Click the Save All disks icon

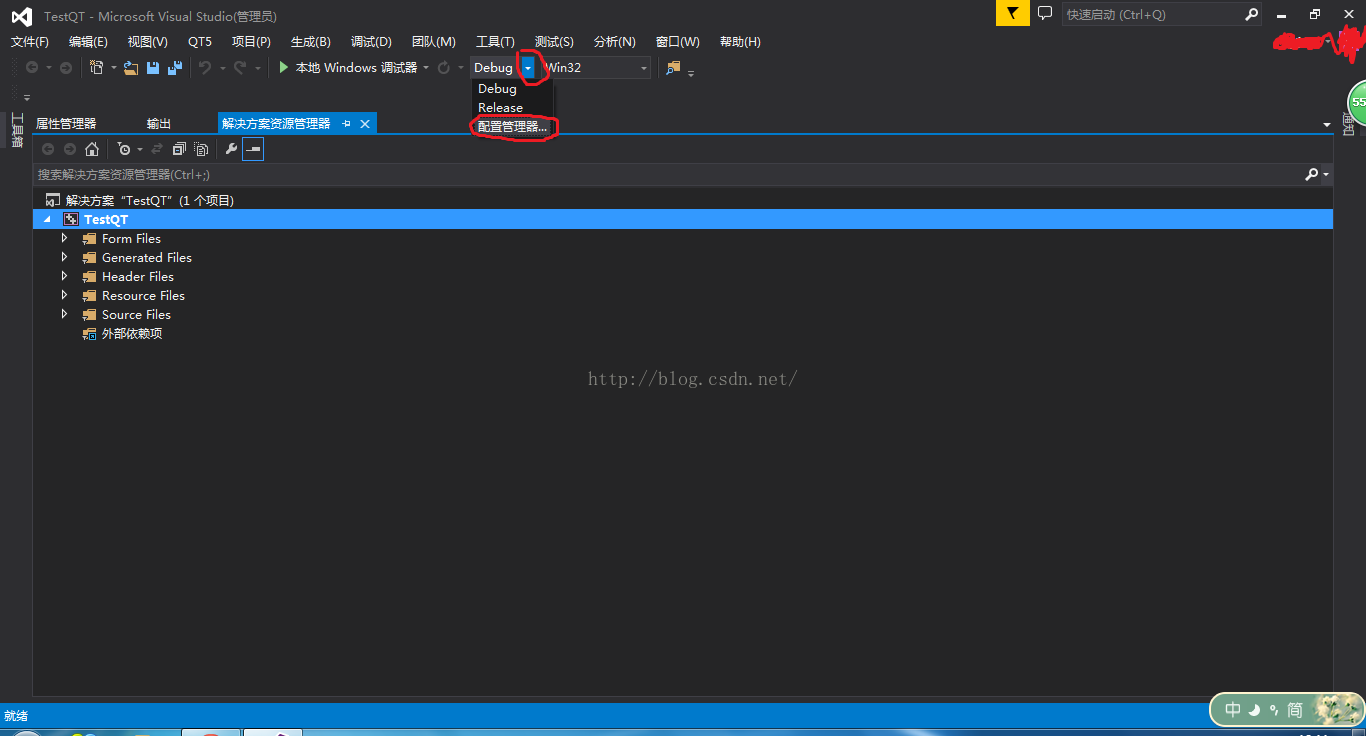(175, 67)
